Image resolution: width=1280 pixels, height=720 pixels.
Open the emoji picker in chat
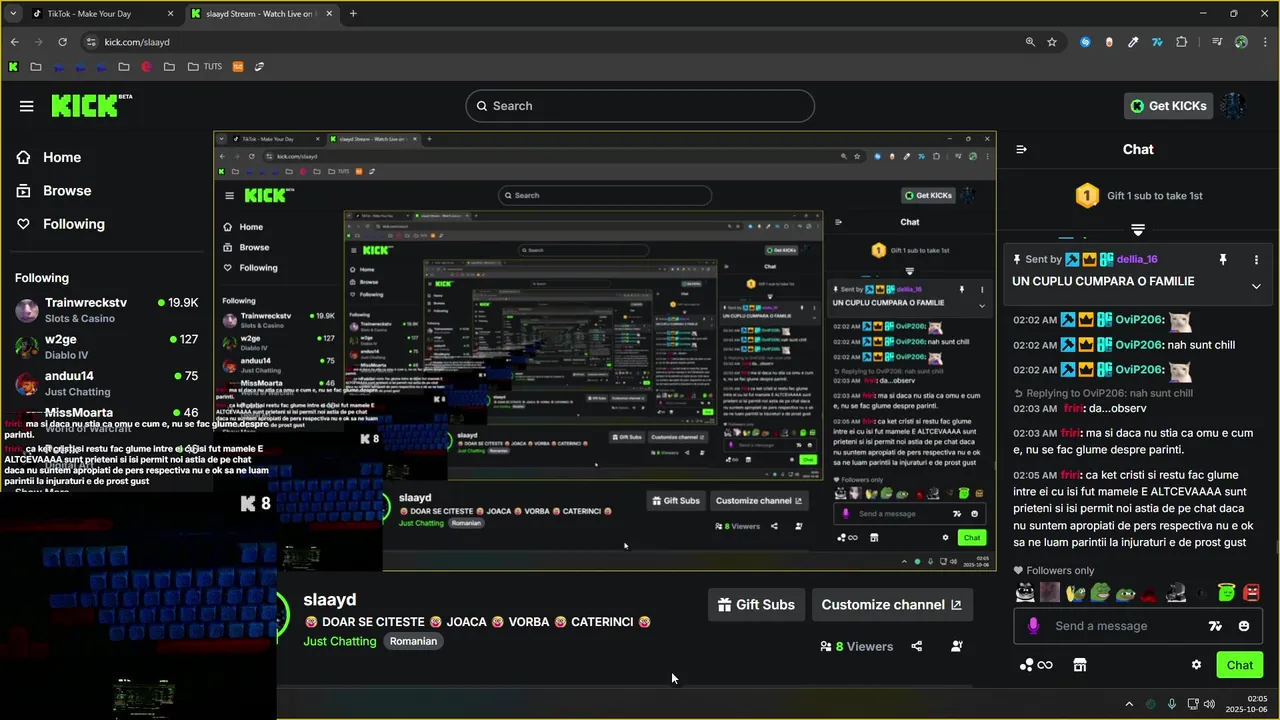1244,626
